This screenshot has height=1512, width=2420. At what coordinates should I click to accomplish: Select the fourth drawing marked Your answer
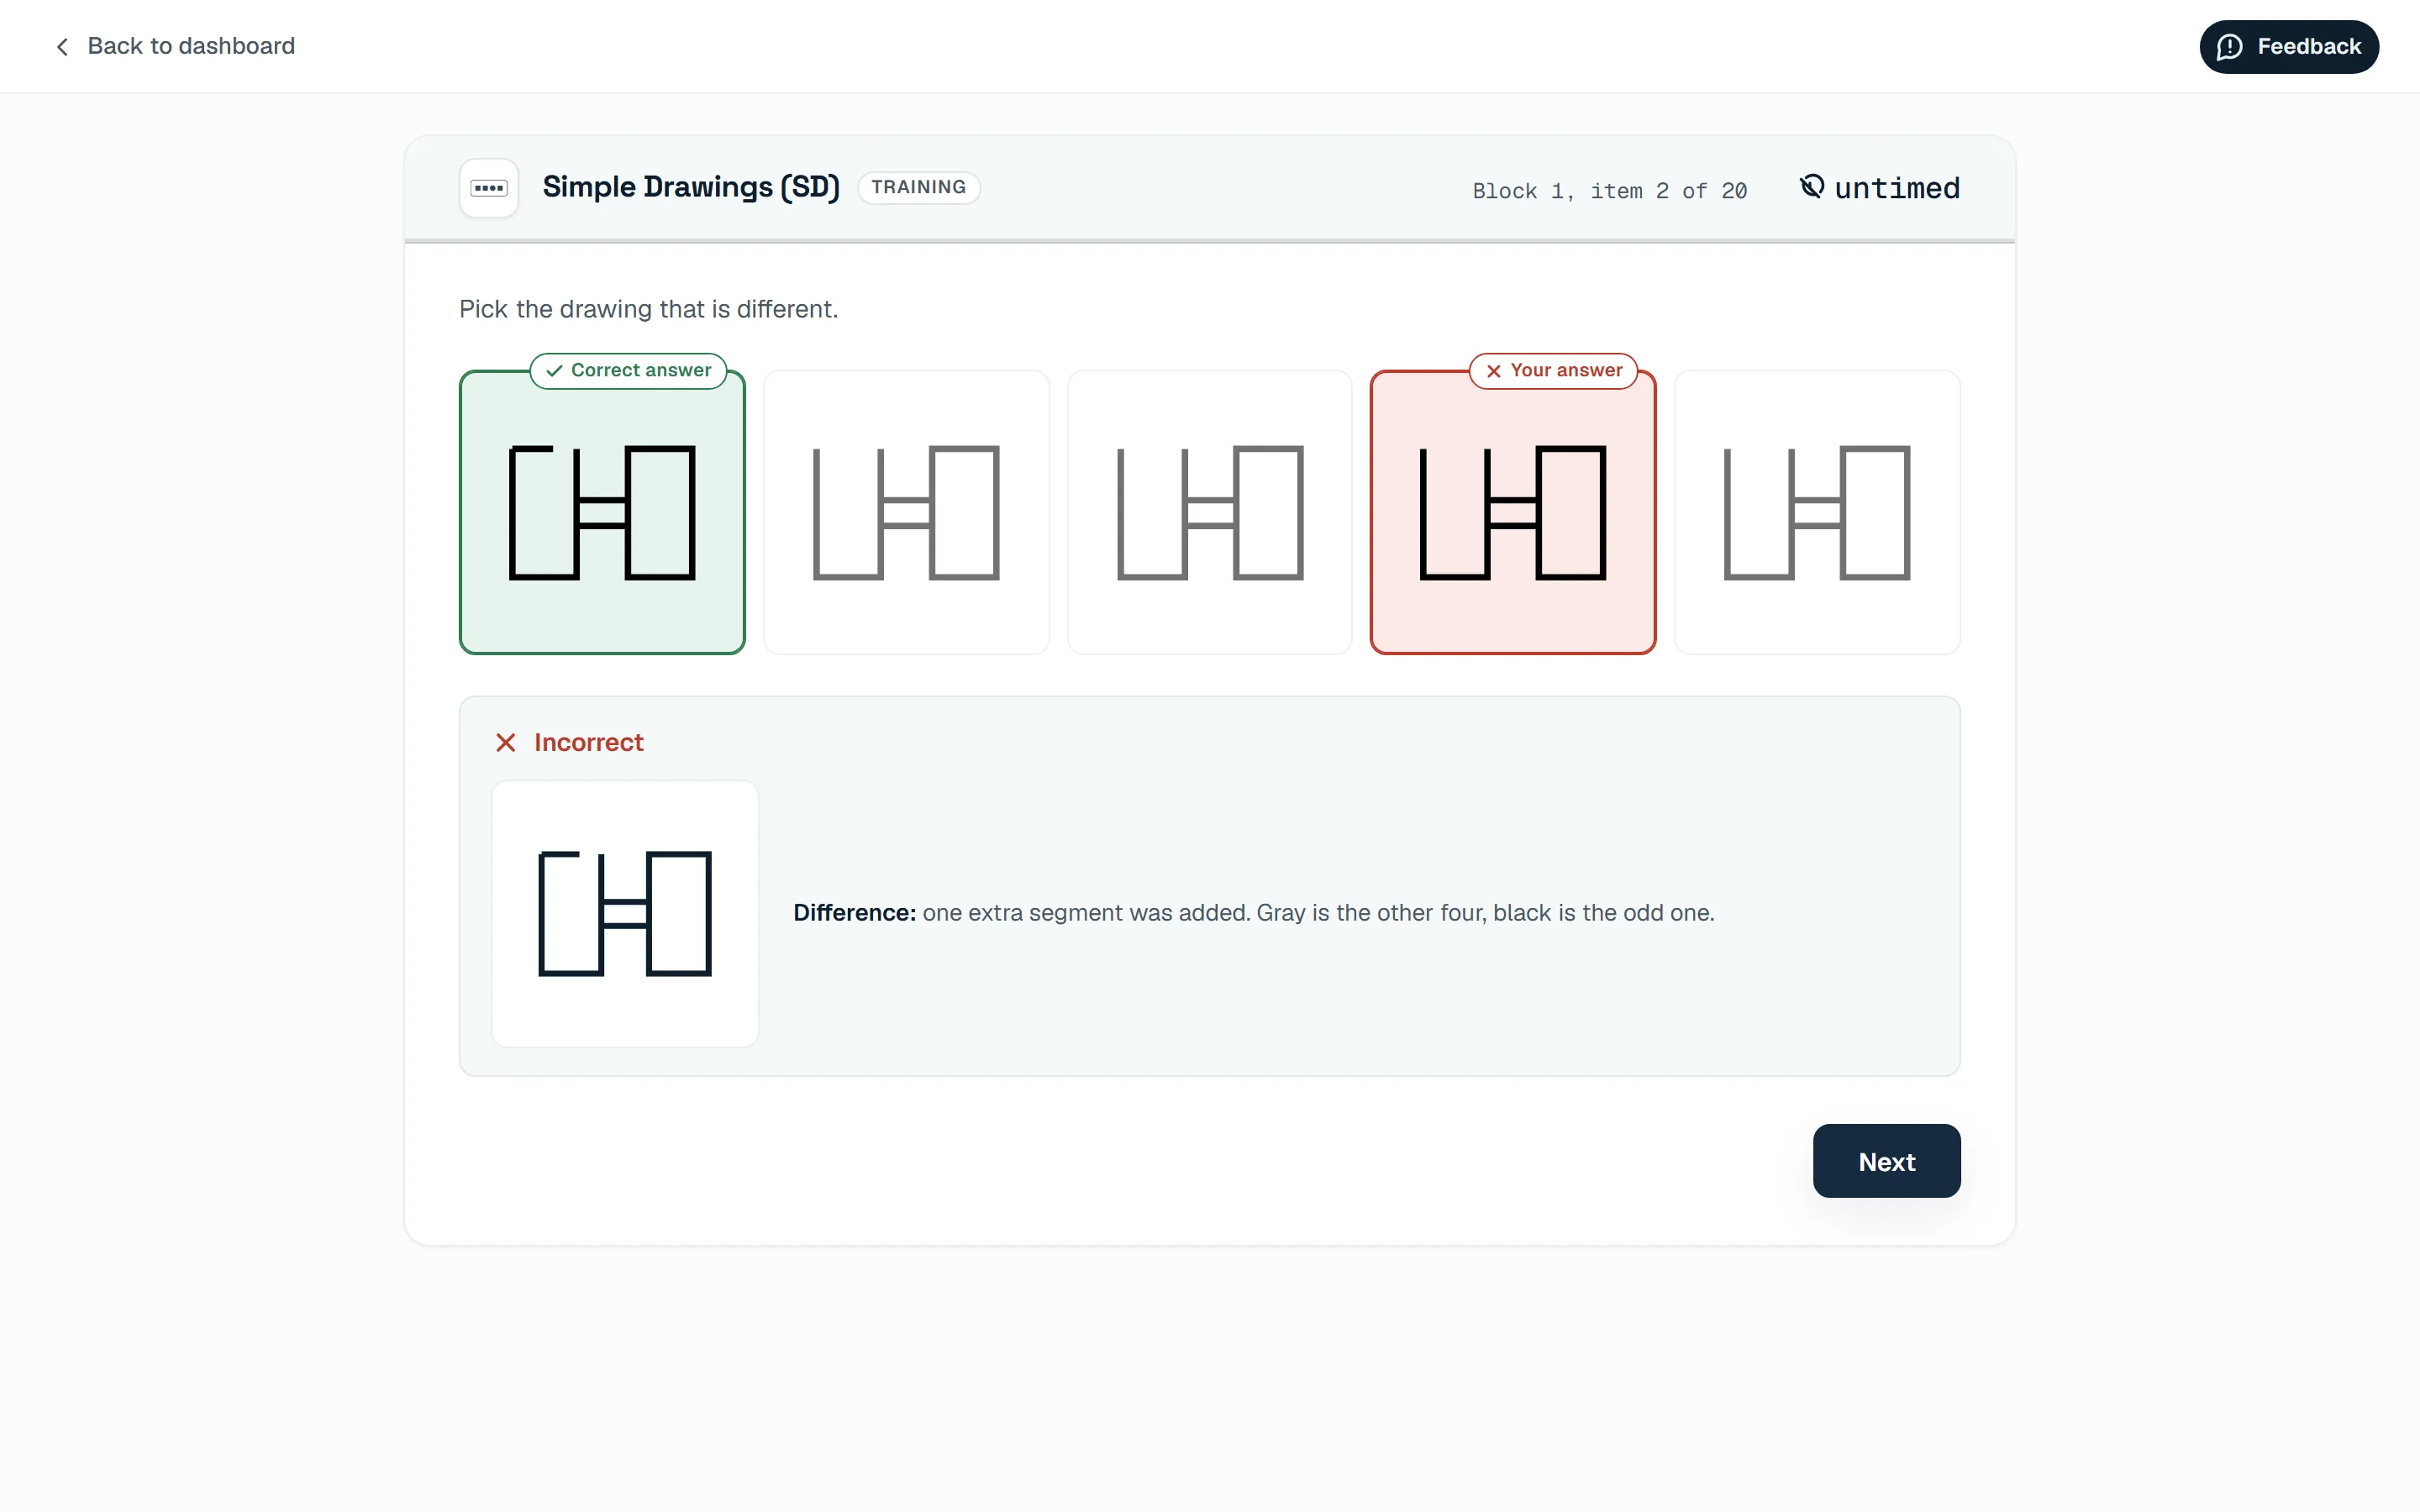1512,512
